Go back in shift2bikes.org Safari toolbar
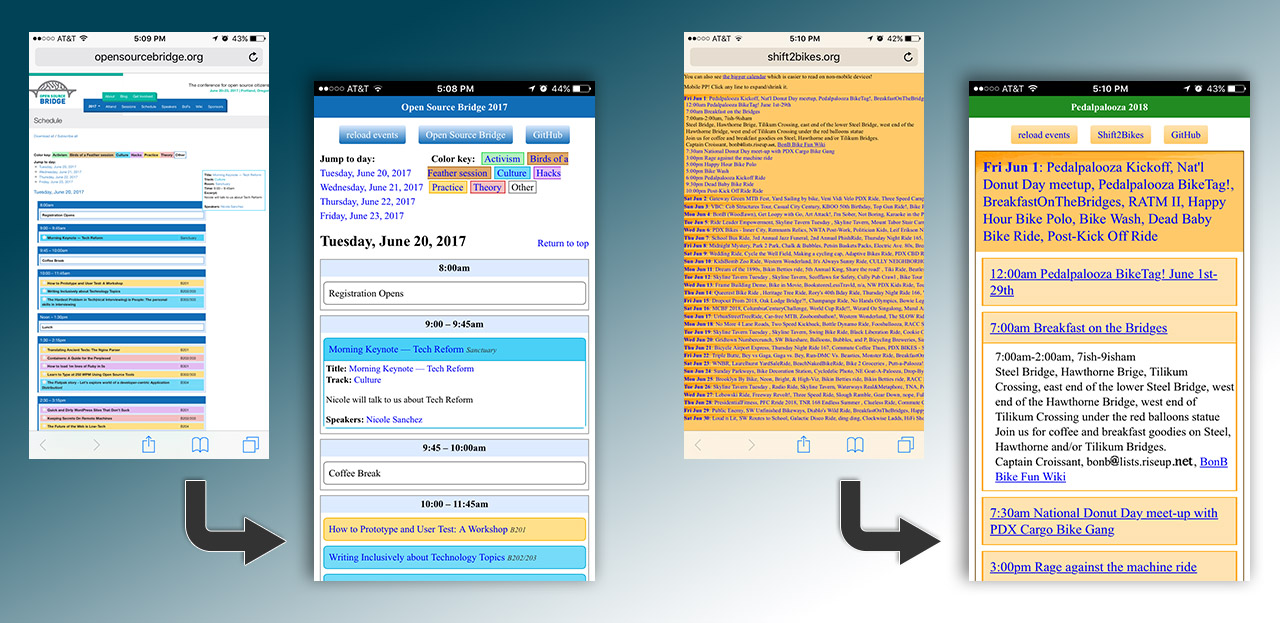The width and height of the screenshot is (1280, 623). [x=698, y=445]
